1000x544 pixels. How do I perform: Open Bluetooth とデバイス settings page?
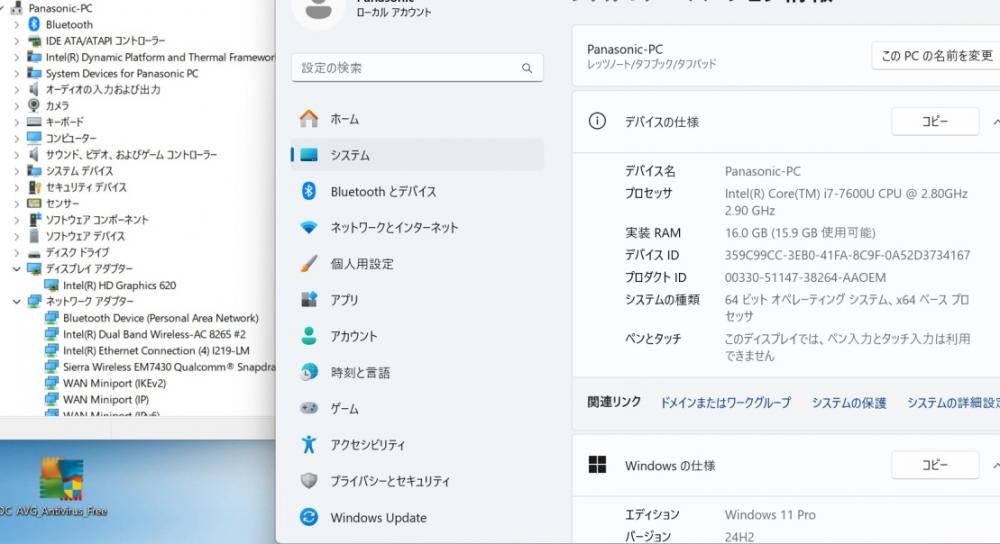(x=417, y=191)
